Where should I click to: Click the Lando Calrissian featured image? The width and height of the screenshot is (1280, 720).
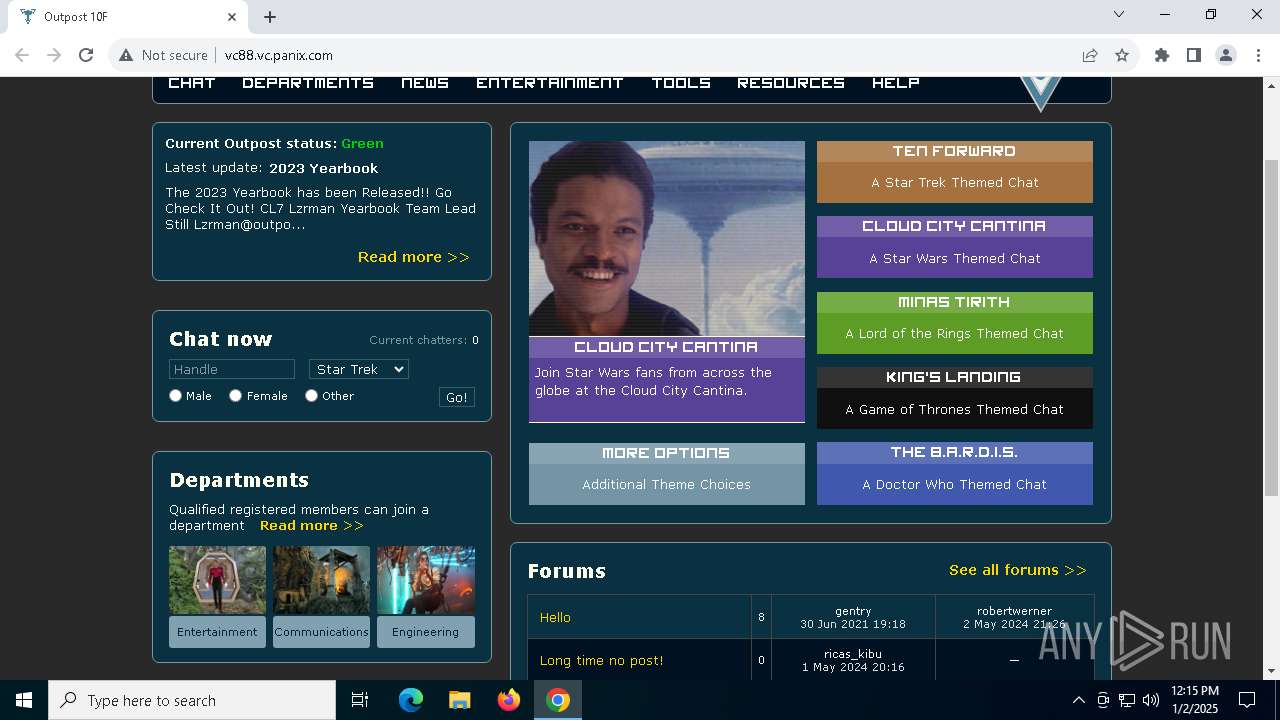point(667,238)
